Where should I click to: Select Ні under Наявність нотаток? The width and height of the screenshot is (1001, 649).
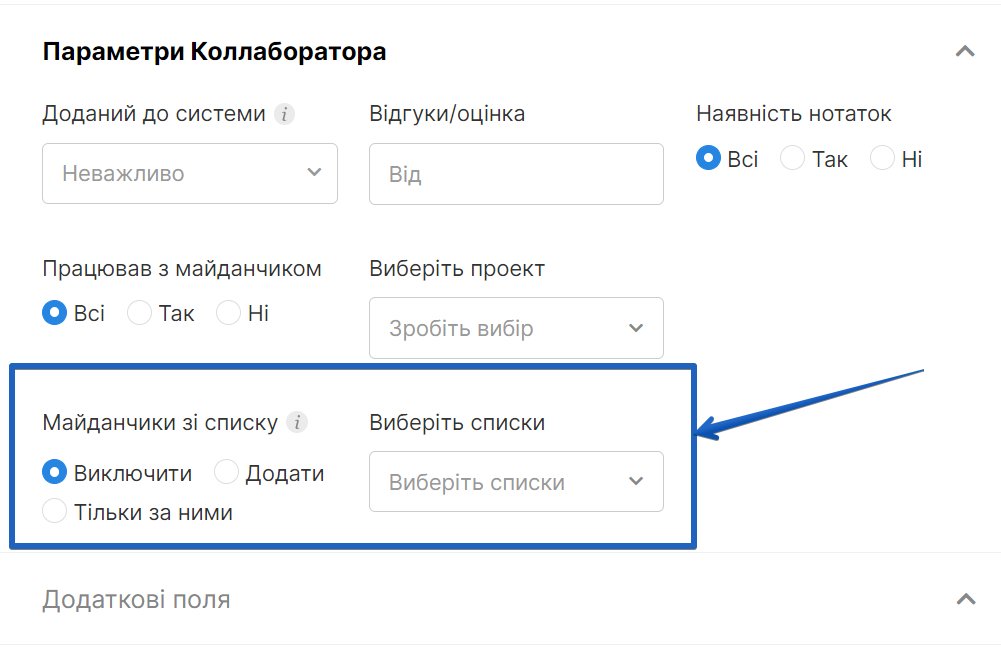(882, 159)
